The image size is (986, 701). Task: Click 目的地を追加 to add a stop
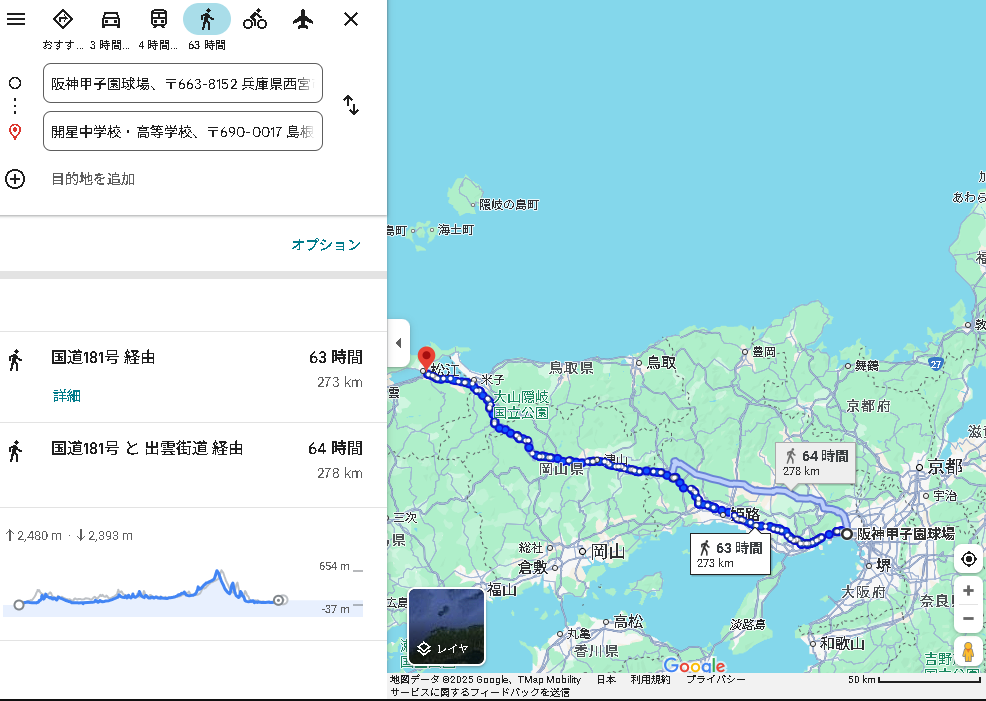[x=93, y=179]
